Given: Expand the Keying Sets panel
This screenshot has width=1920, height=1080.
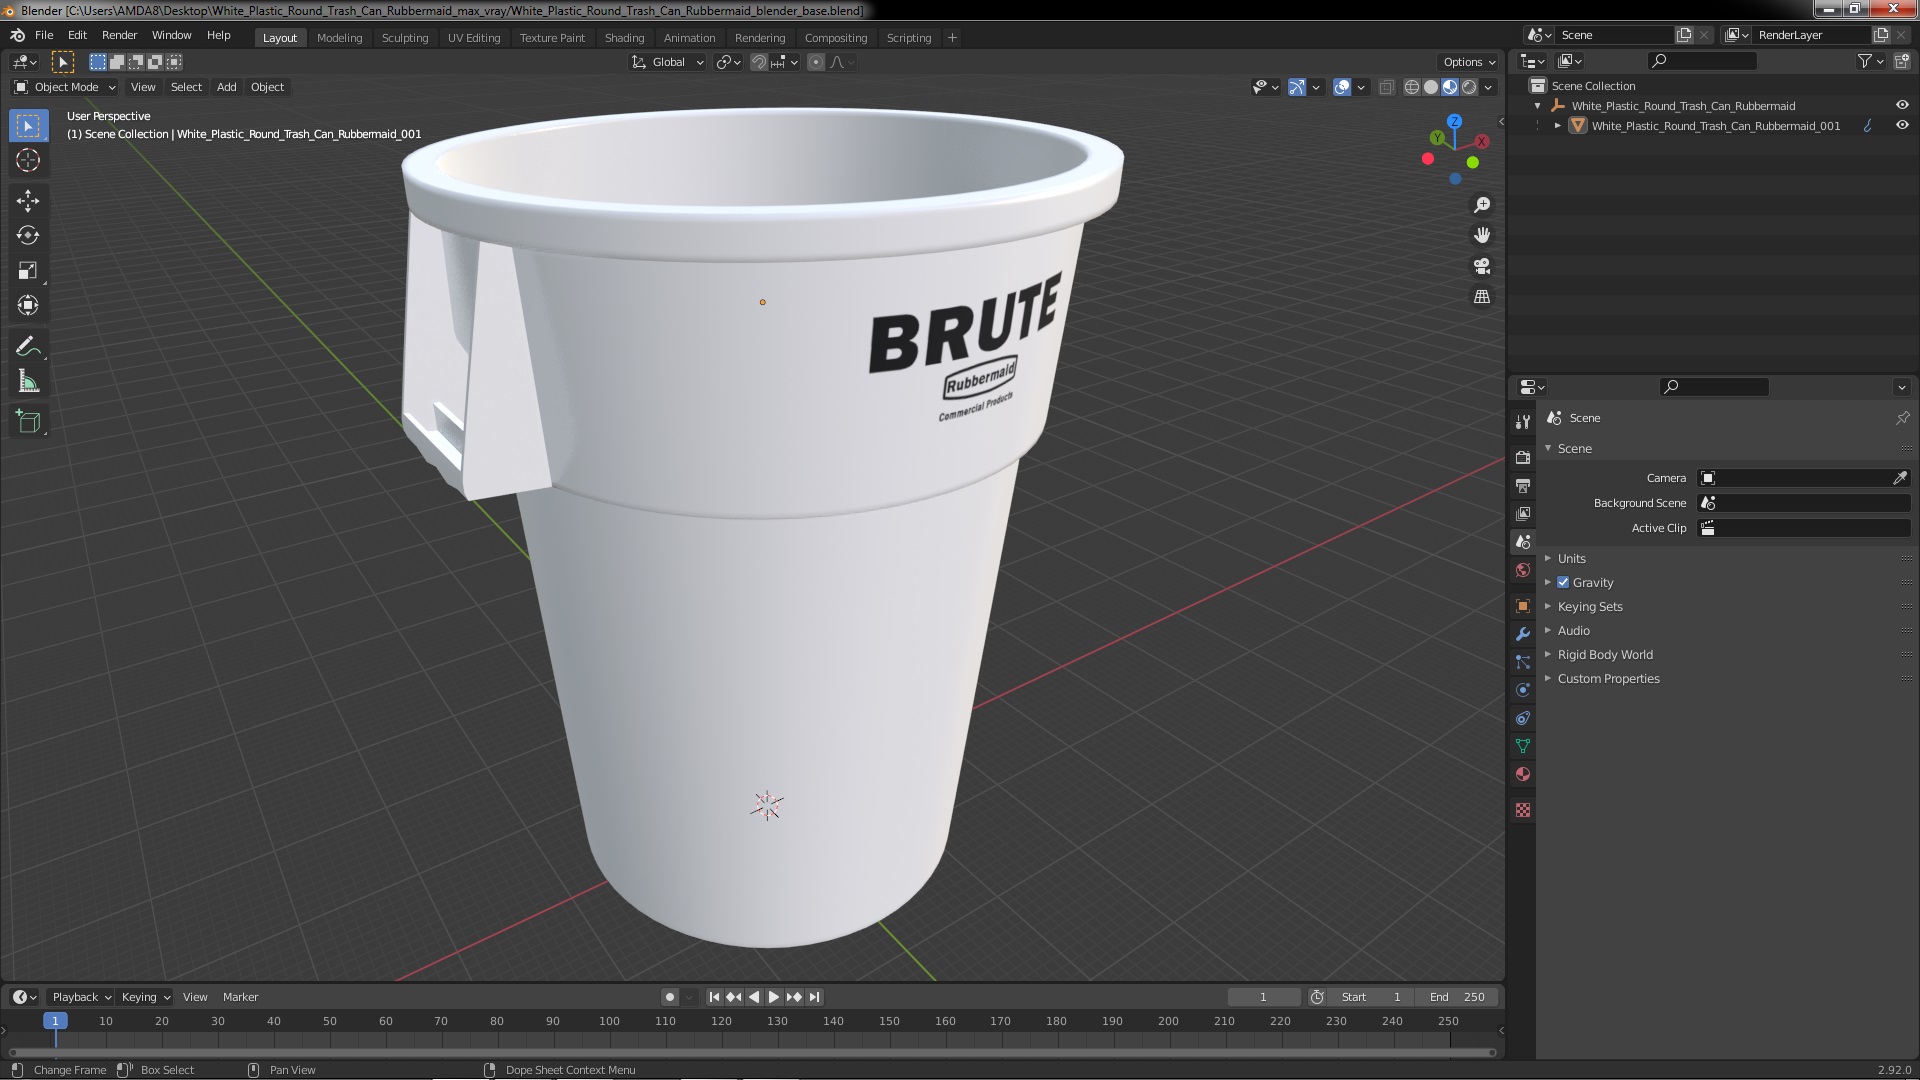Looking at the screenshot, I should pos(1590,606).
